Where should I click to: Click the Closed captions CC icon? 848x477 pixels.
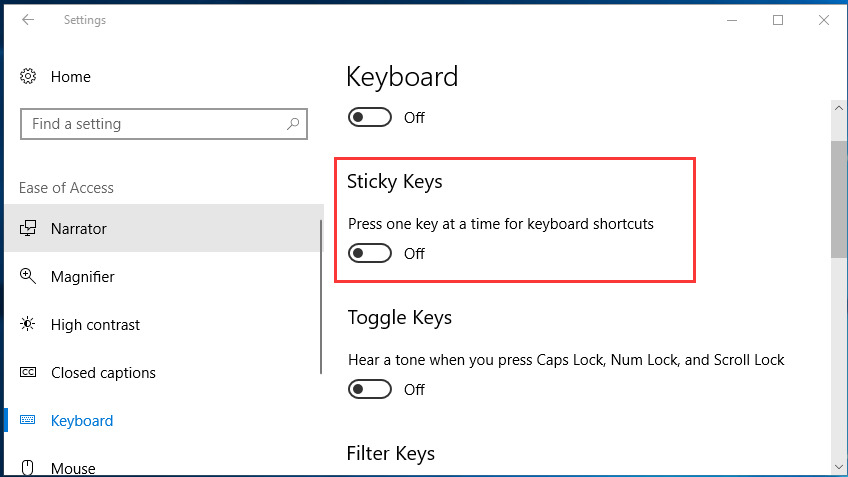[28, 372]
